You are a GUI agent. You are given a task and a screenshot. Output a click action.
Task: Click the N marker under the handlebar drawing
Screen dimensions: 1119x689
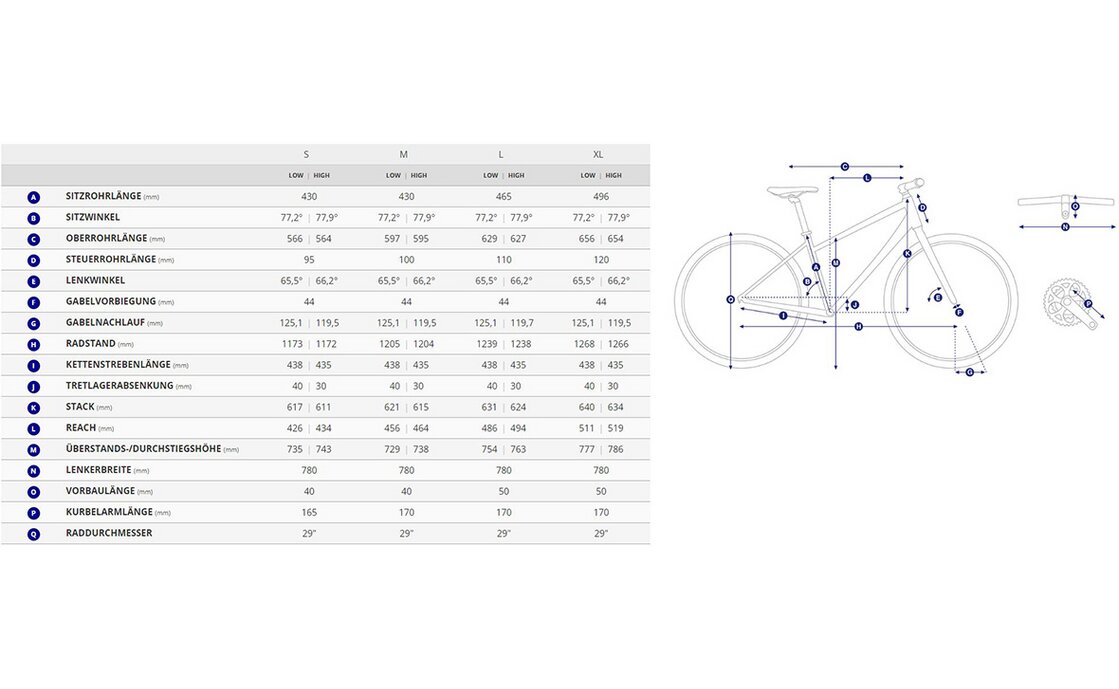pyautogui.click(x=1065, y=227)
